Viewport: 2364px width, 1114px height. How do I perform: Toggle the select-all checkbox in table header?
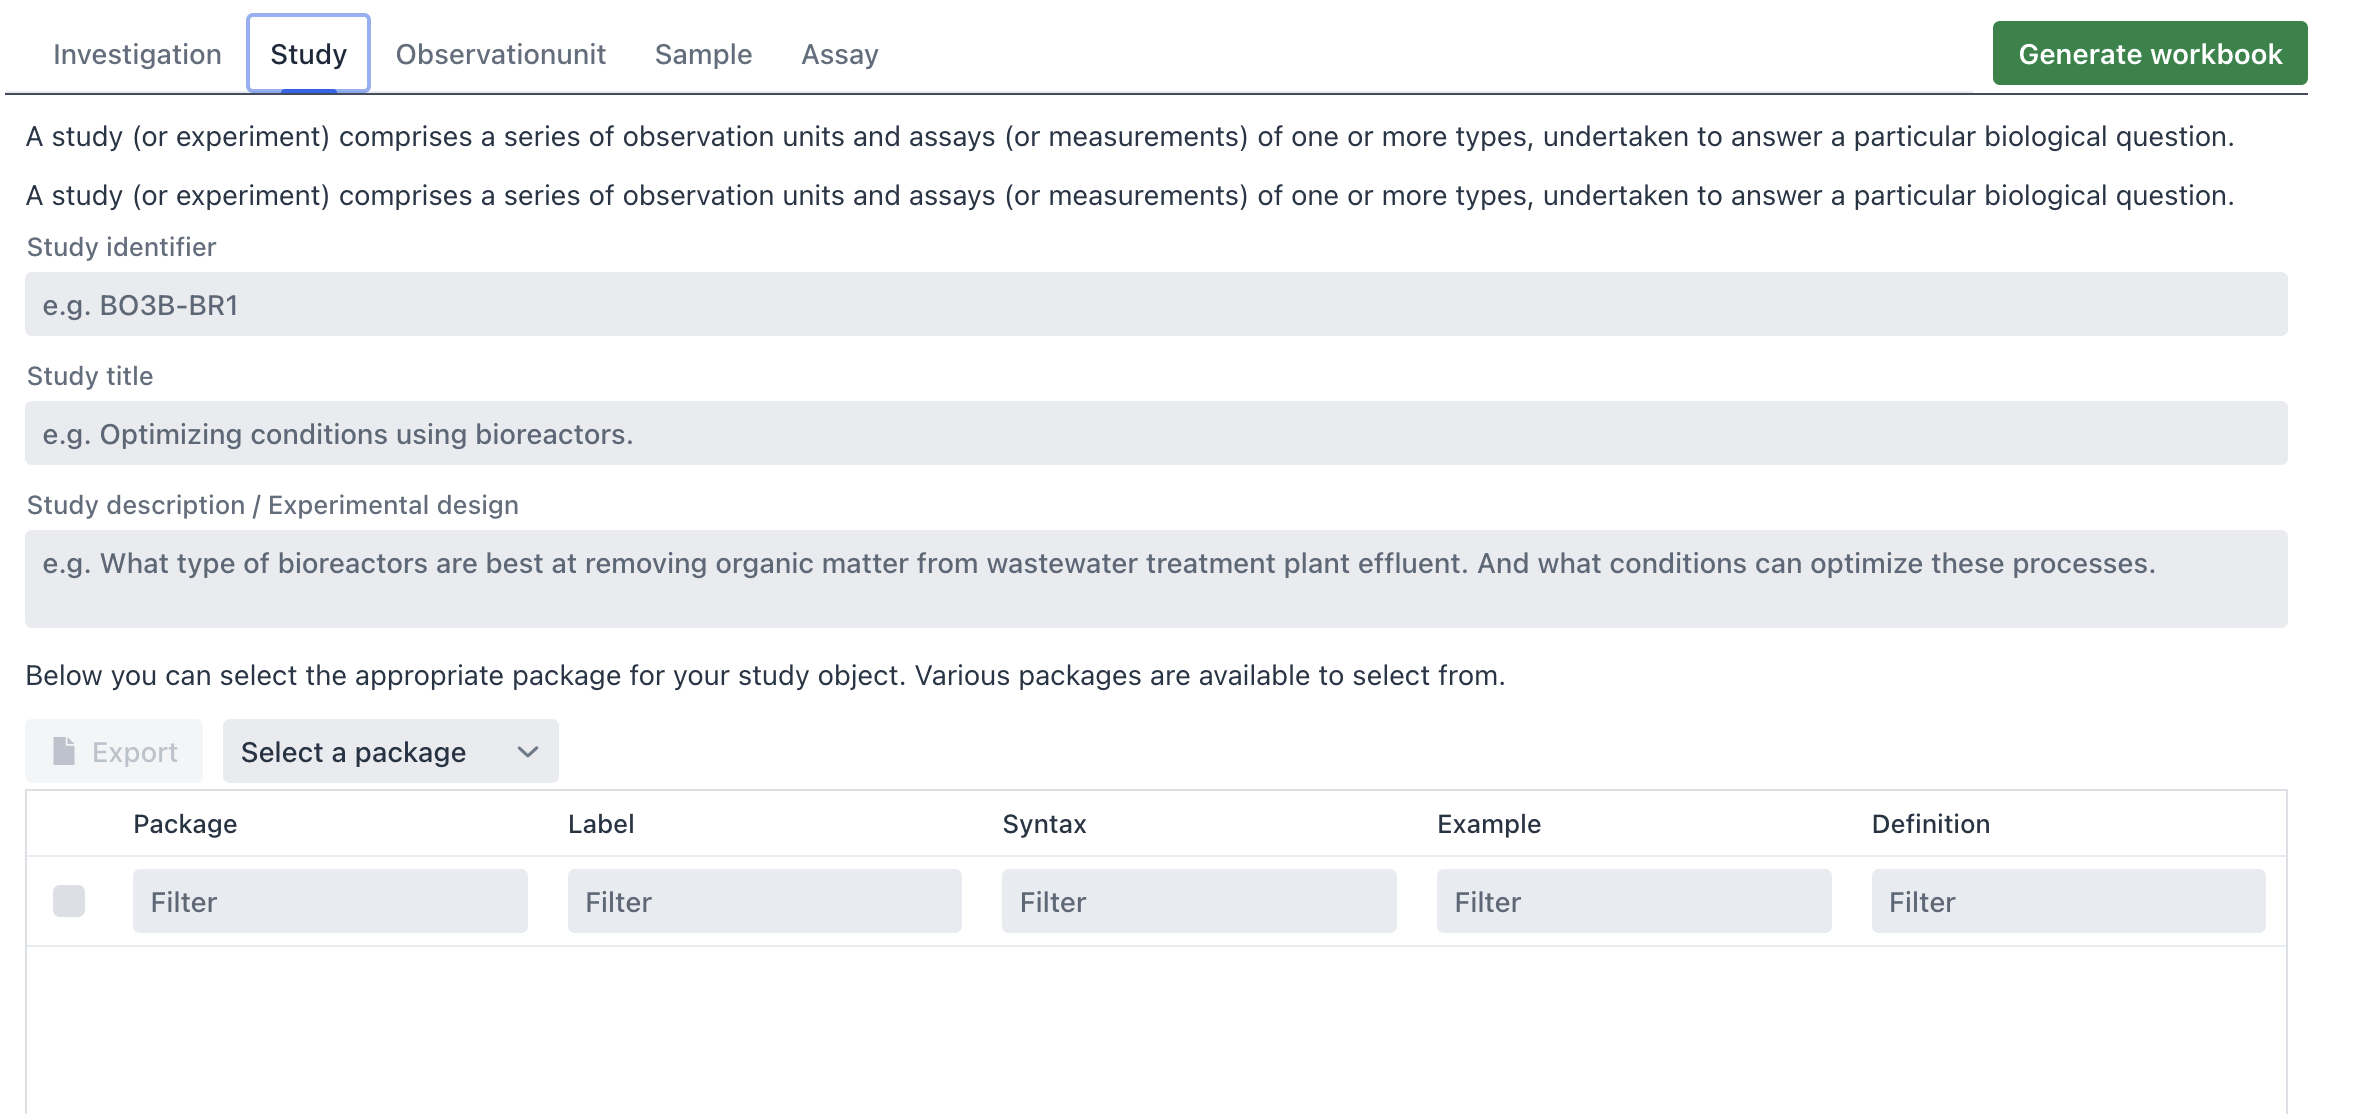tap(69, 901)
